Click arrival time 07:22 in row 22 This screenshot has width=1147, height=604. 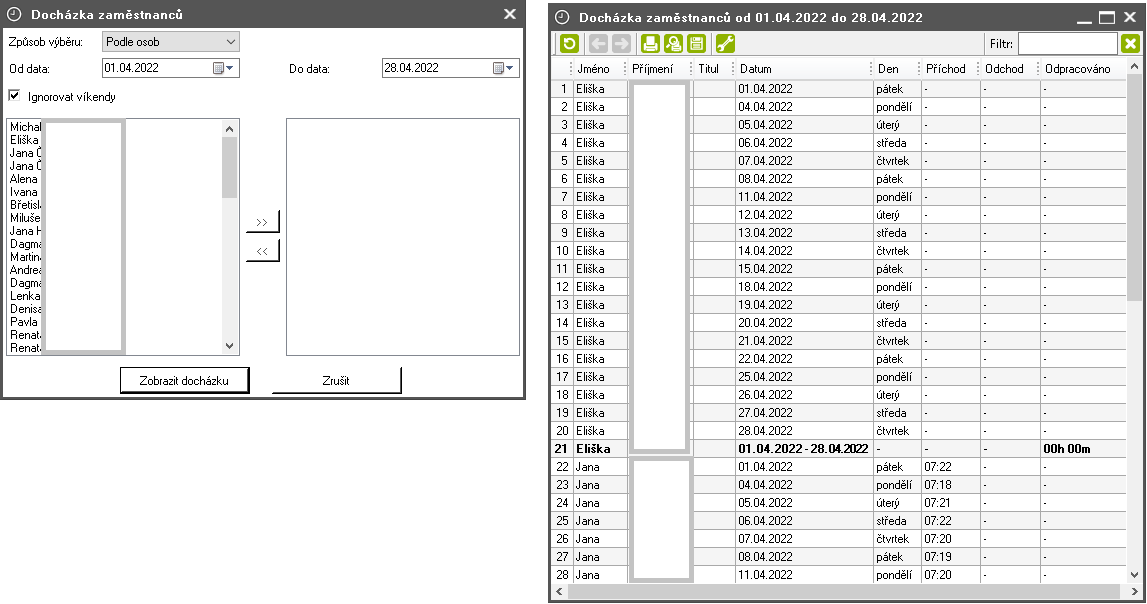point(938,467)
